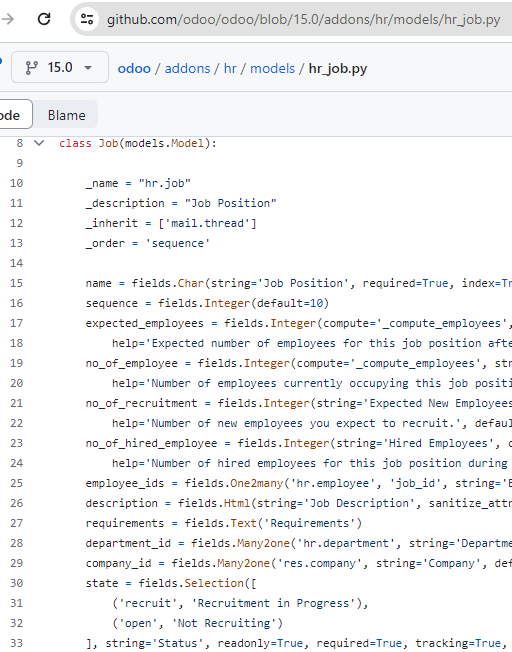Switch to the Code tab
The width and height of the screenshot is (512, 652).
(x=15, y=114)
